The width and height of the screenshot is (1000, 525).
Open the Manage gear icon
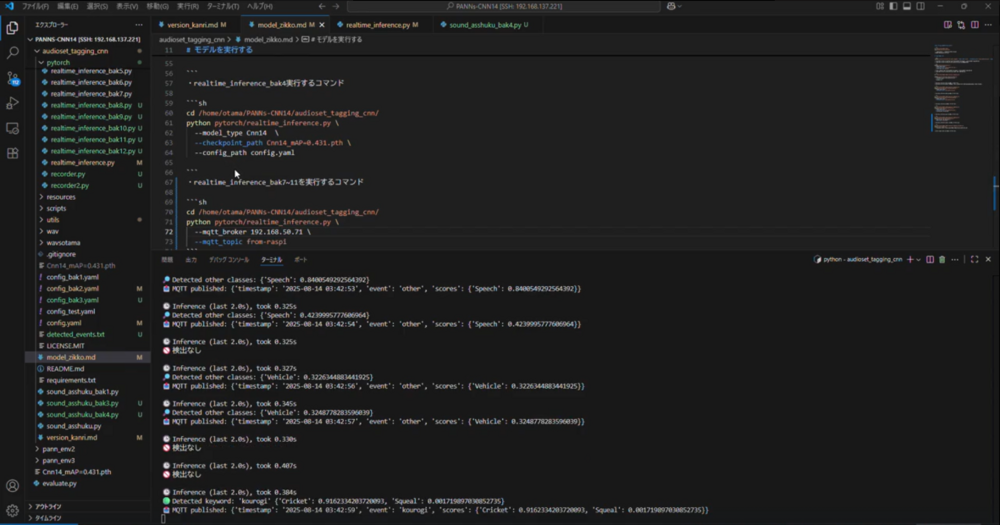coord(12,510)
